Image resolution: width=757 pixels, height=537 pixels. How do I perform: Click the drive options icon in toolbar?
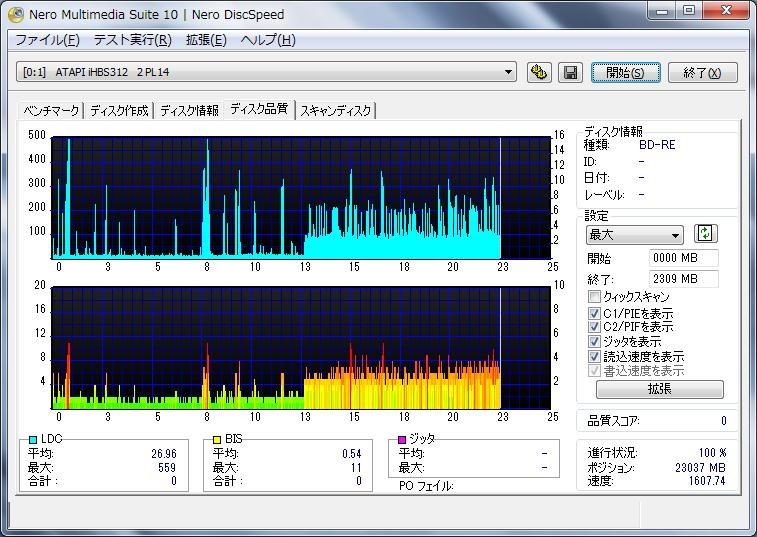pos(539,73)
